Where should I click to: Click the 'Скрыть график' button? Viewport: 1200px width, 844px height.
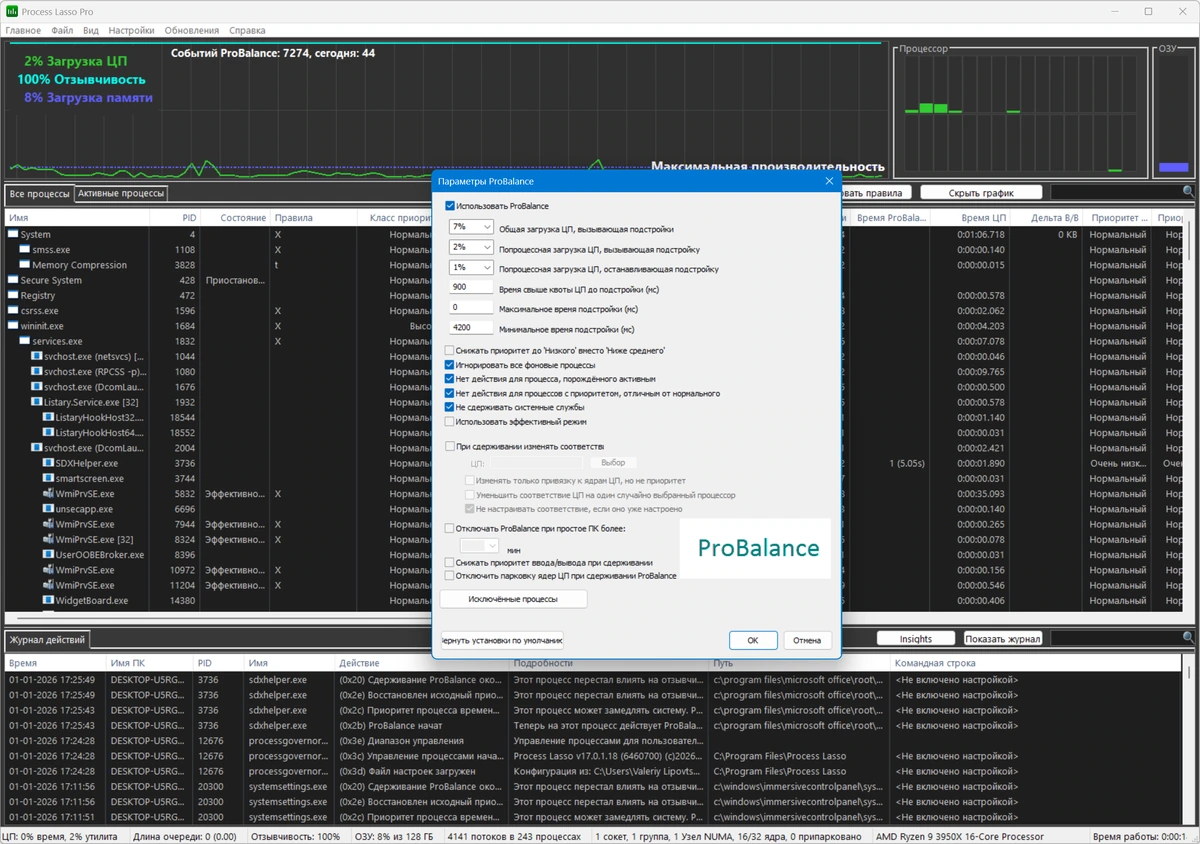click(981, 192)
